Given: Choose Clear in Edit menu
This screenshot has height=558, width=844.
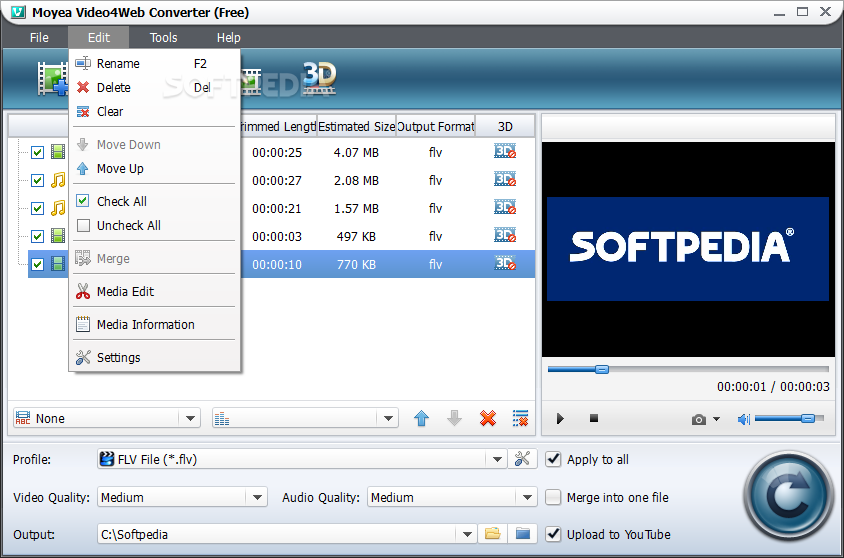Looking at the screenshot, I should (154, 111).
